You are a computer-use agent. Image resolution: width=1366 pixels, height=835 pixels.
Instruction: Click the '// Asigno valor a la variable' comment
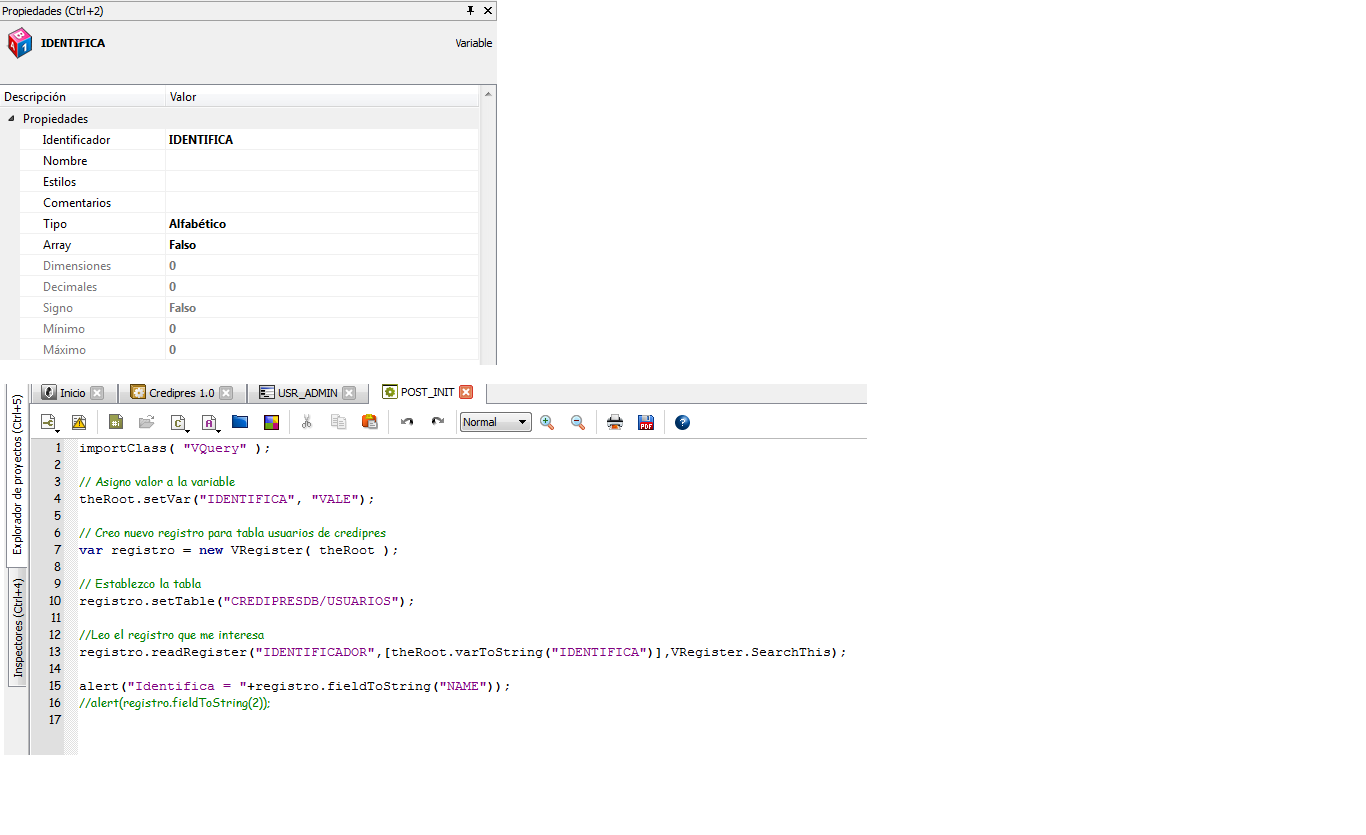click(157, 482)
